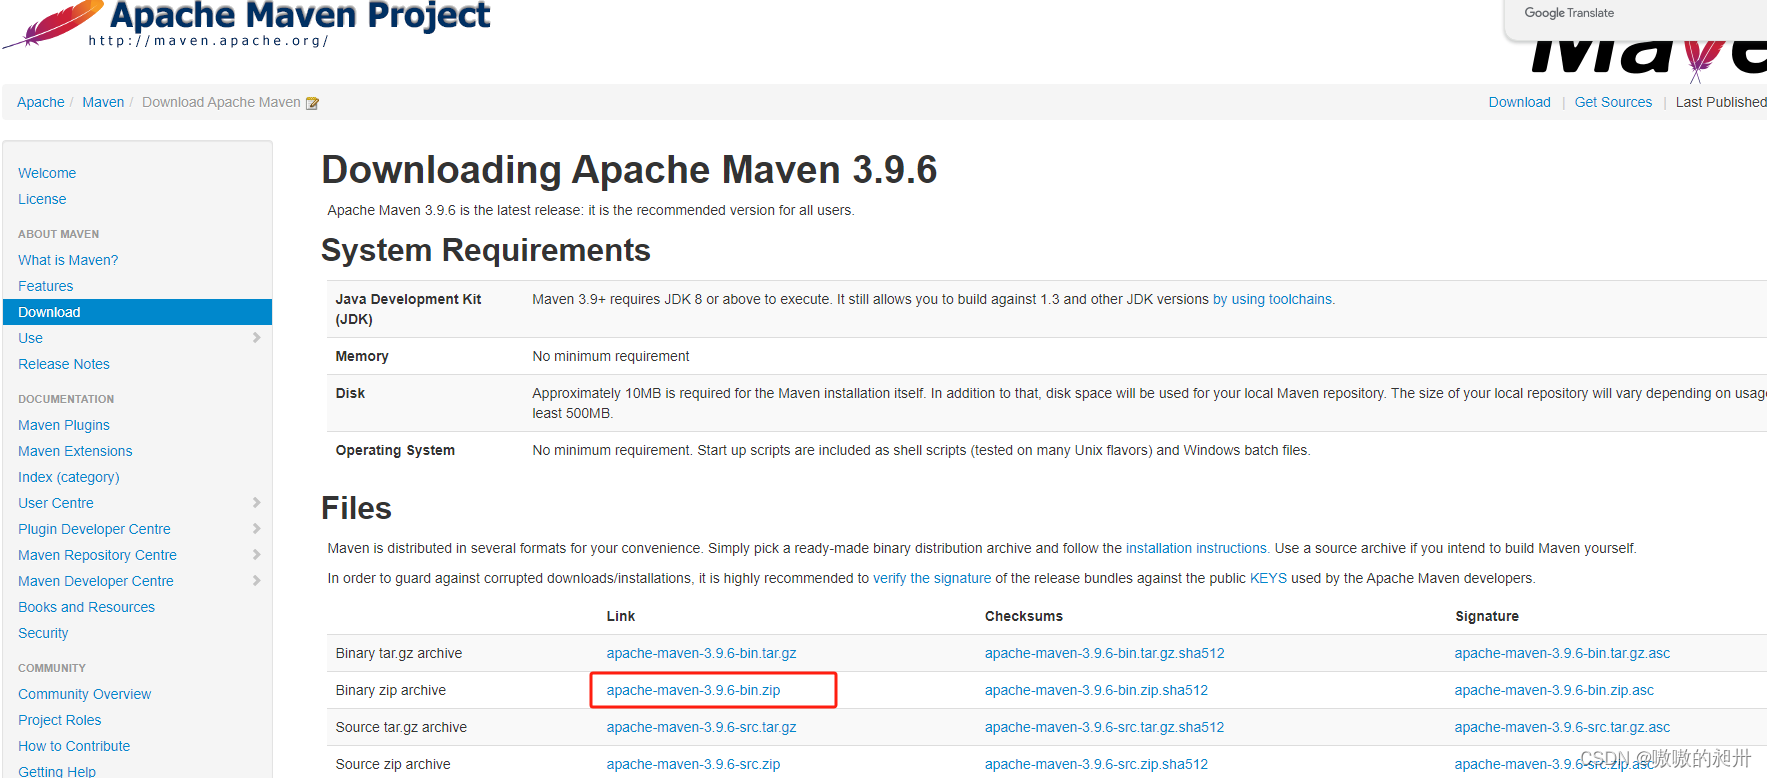The width and height of the screenshot is (1767, 778).
Task: Open Index (category) link
Action: coord(69,477)
